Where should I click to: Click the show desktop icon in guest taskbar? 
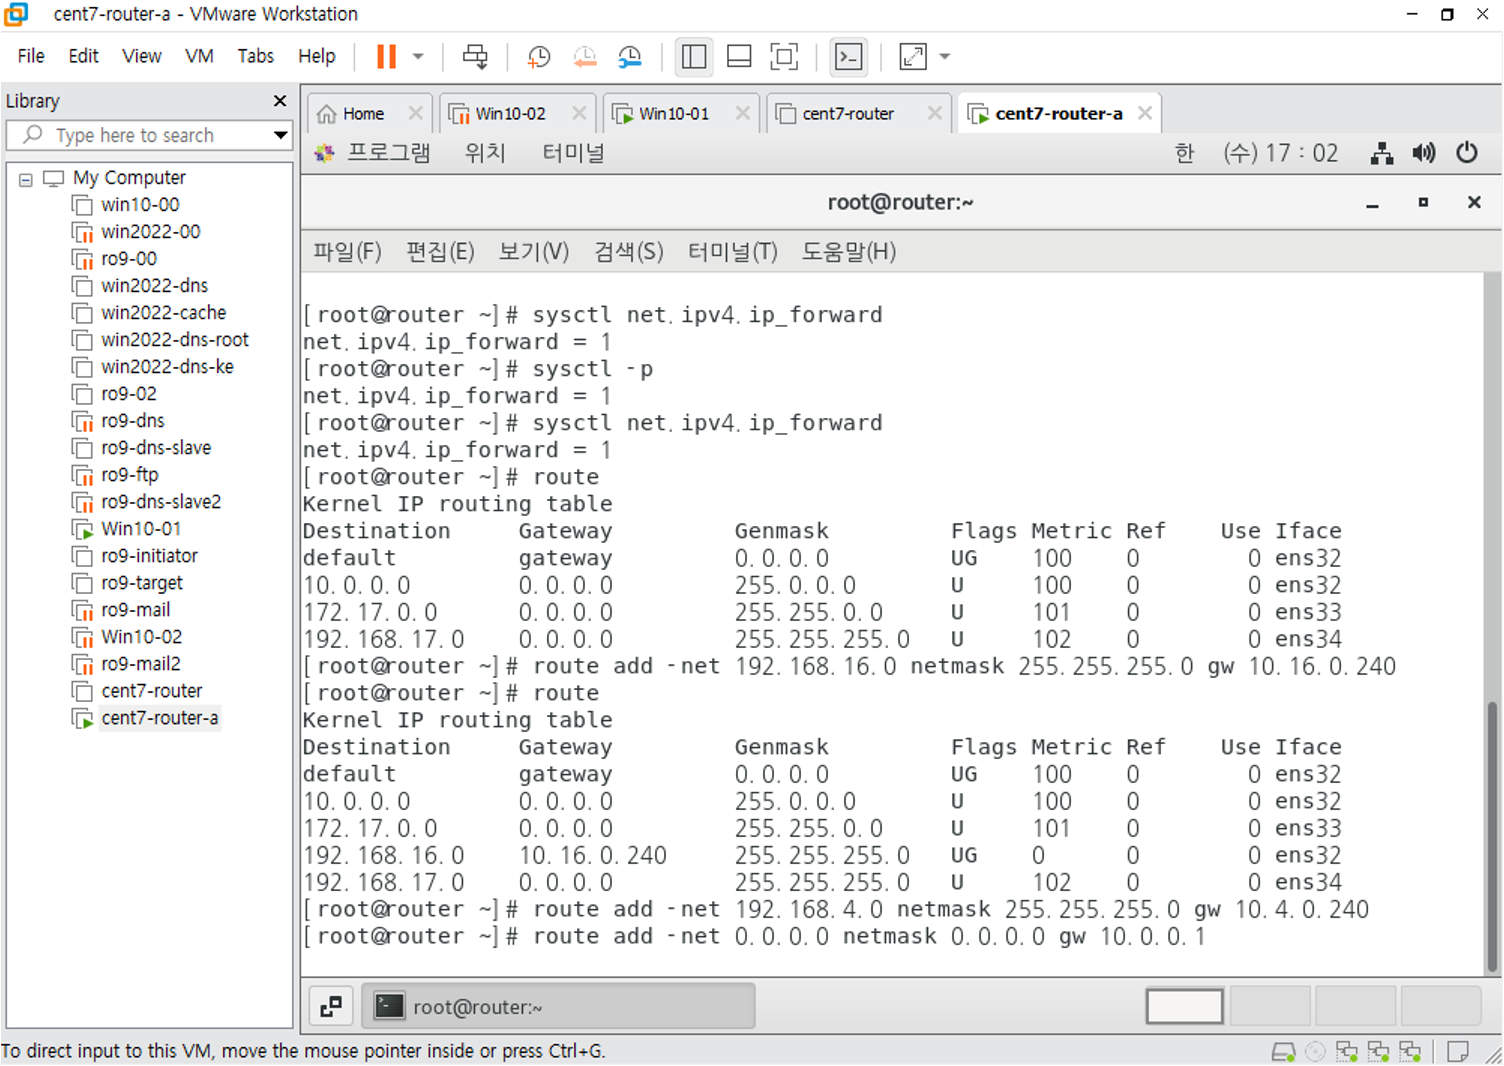(331, 1007)
